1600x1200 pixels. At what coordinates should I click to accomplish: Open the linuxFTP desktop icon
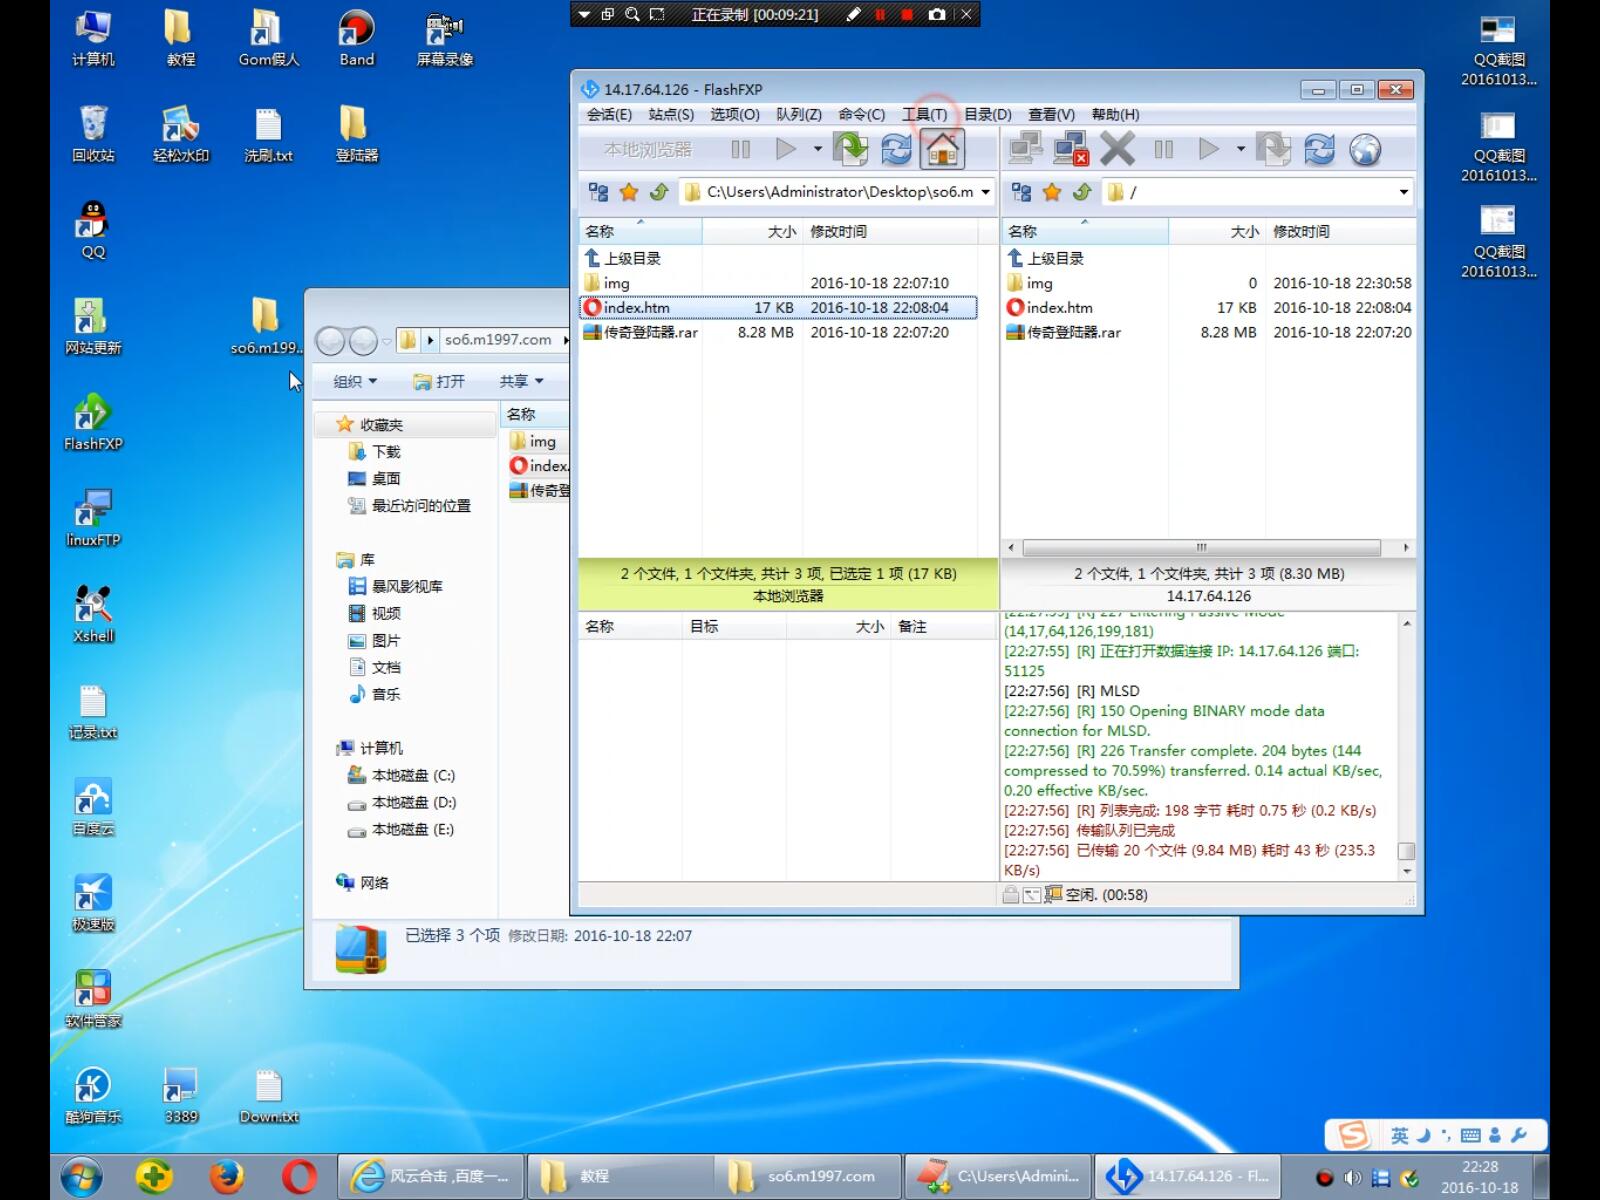[x=93, y=518]
